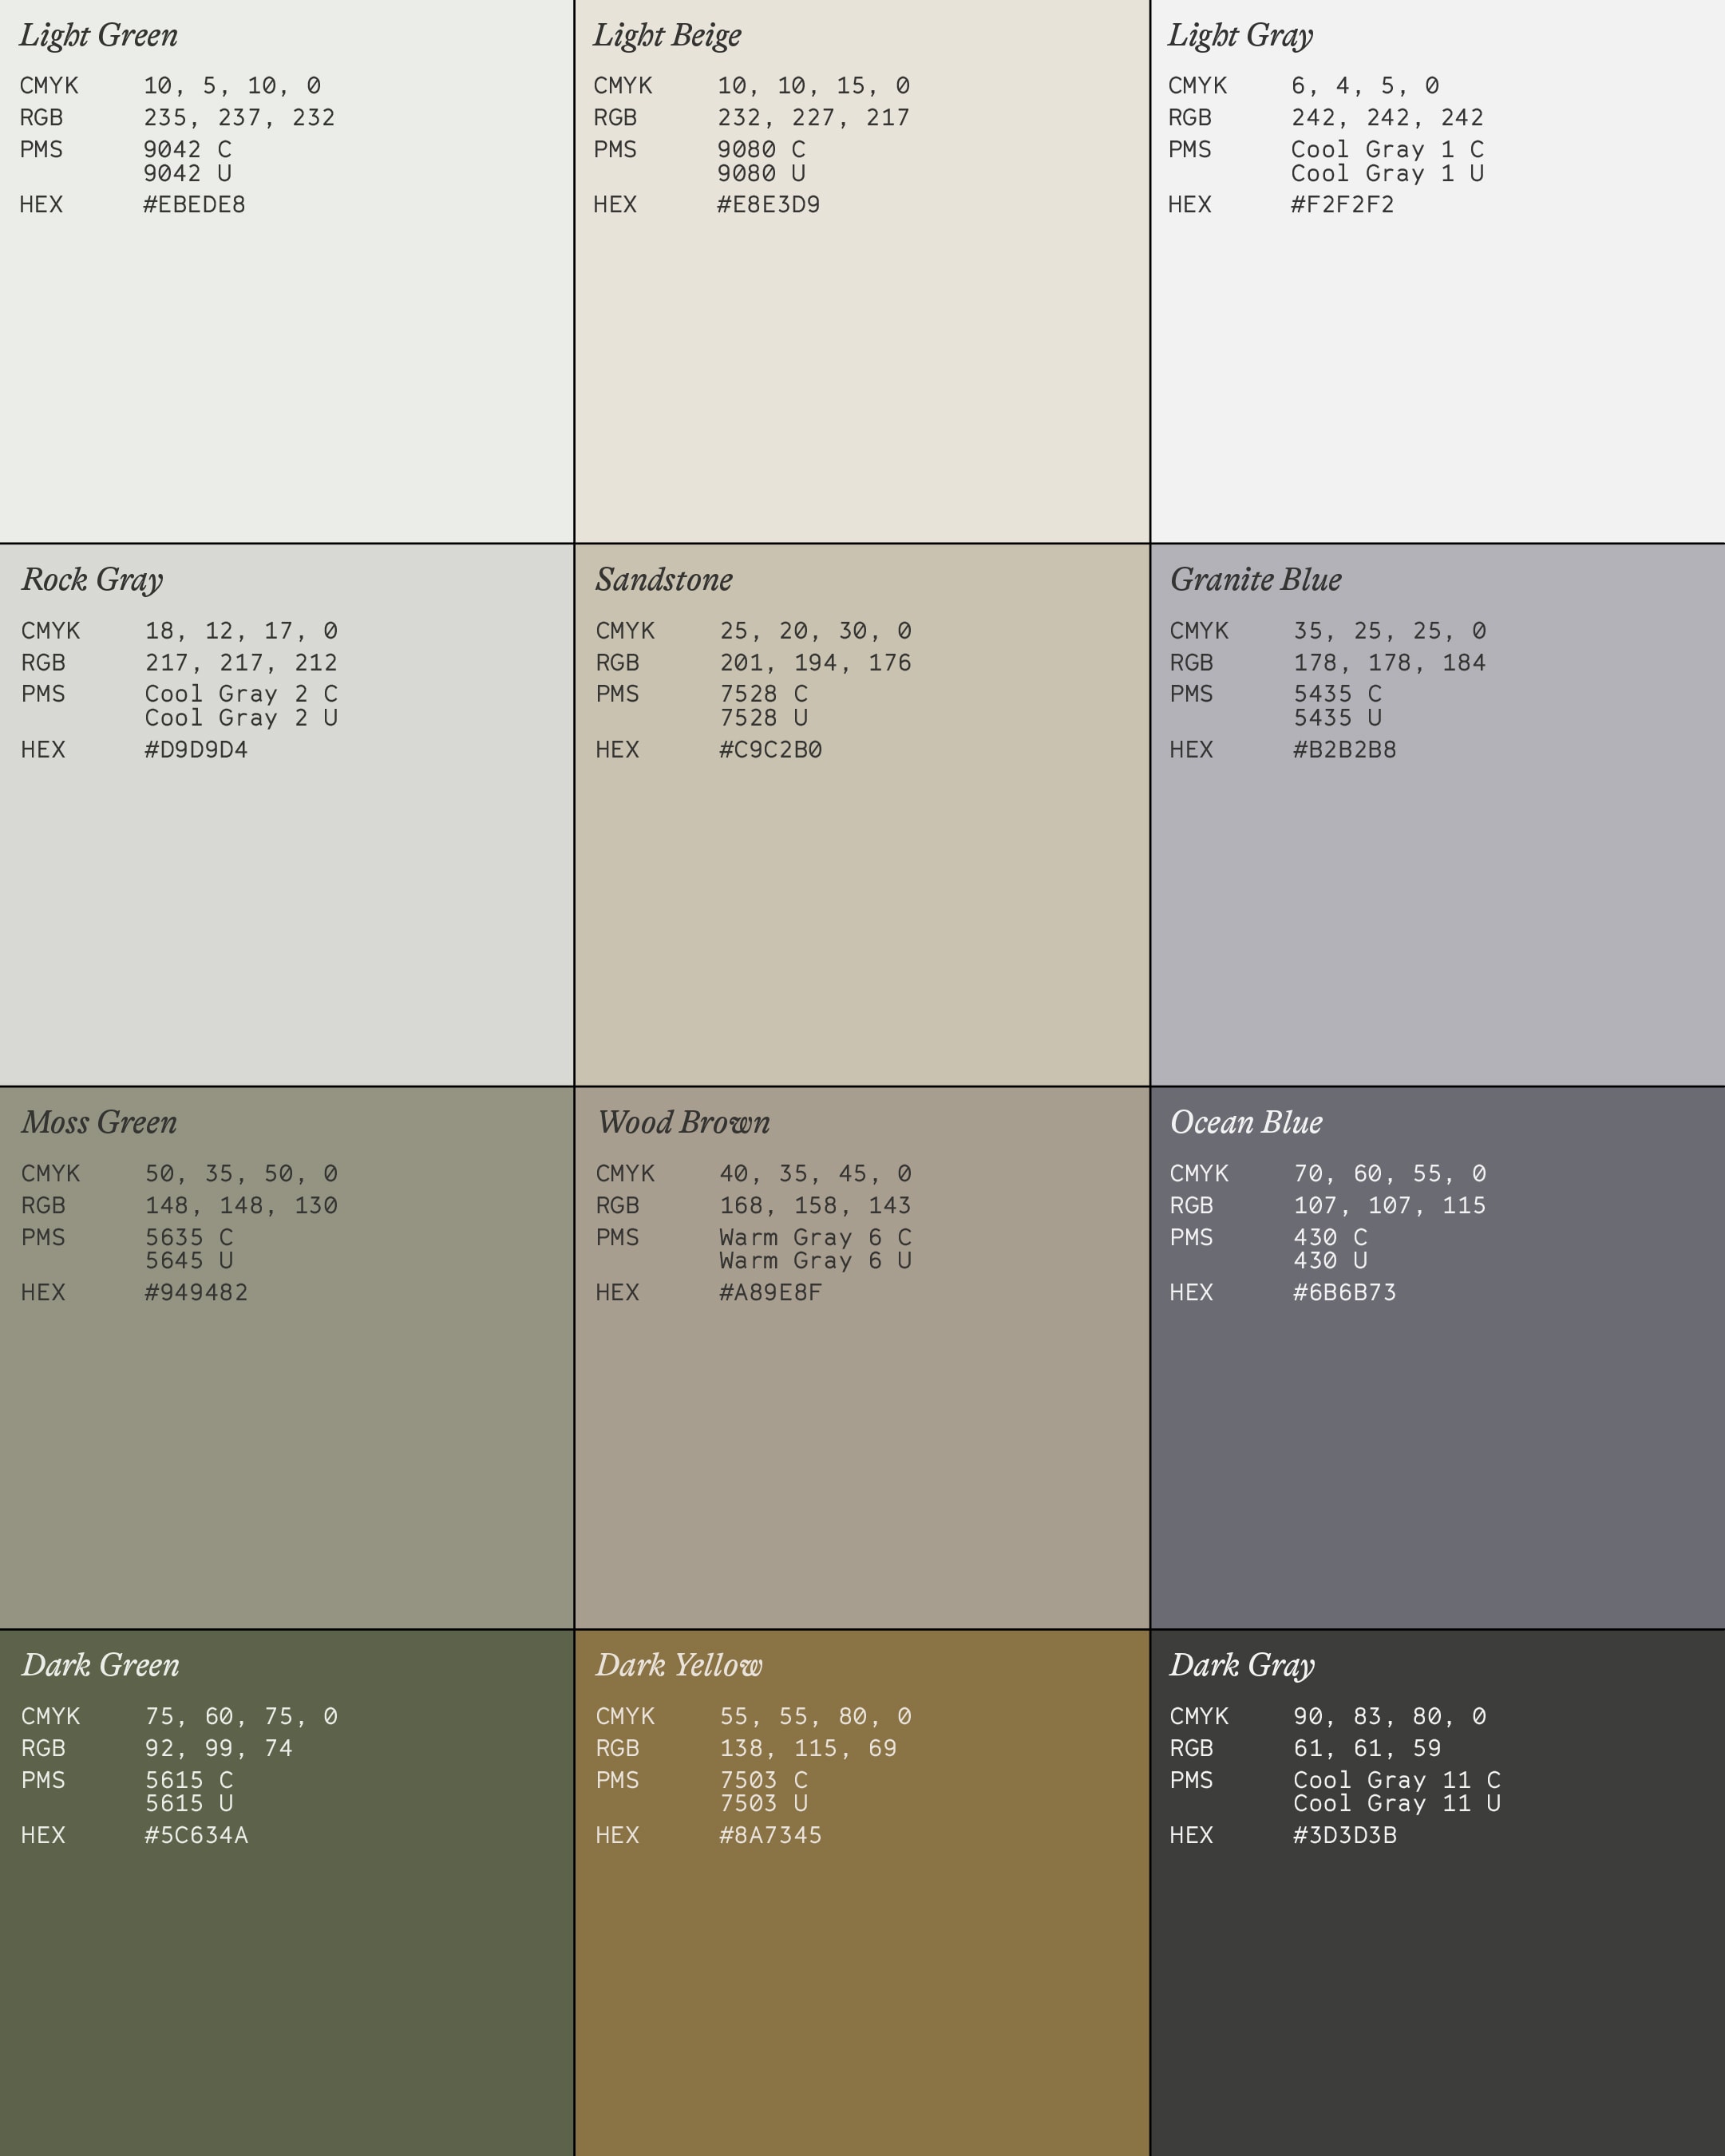The image size is (1725, 2156).
Task: Click the #8A7345 hex code text
Action: (770, 1835)
